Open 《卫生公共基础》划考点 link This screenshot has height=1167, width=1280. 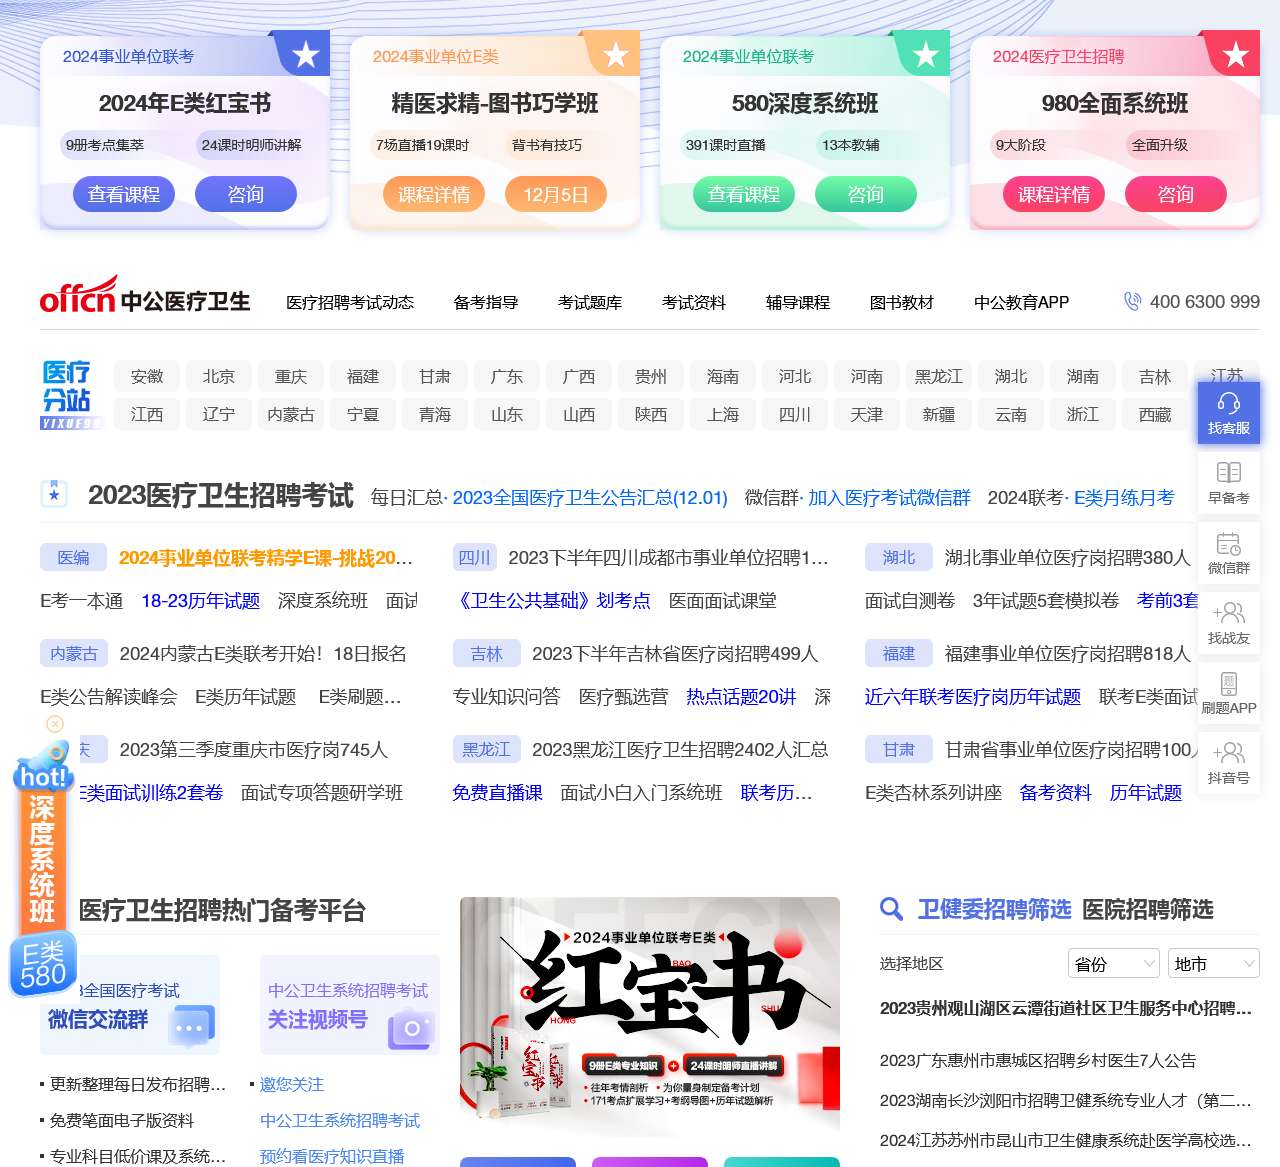pos(552,601)
